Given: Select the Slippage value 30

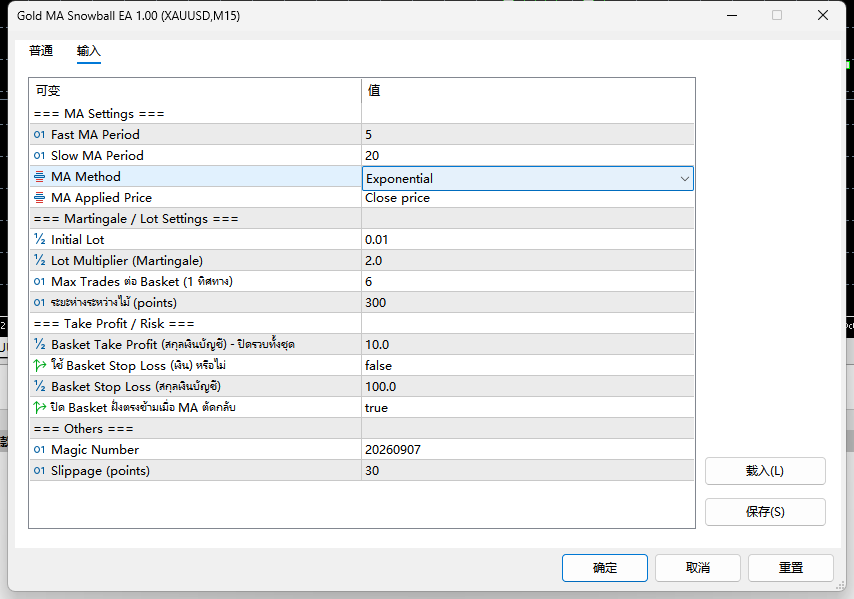Looking at the screenshot, I should click(528, 470).
